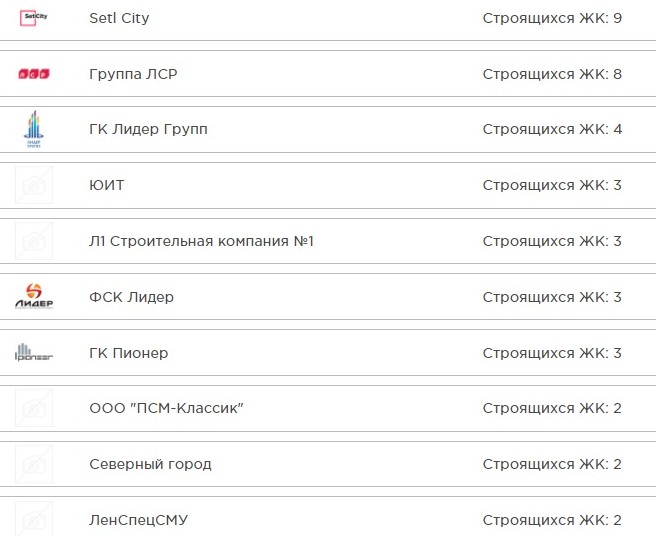Go to Л1 Строительная компания №1
Viewport: 656px width, 536px height.
pyautogui.click(x=201, y=241)
